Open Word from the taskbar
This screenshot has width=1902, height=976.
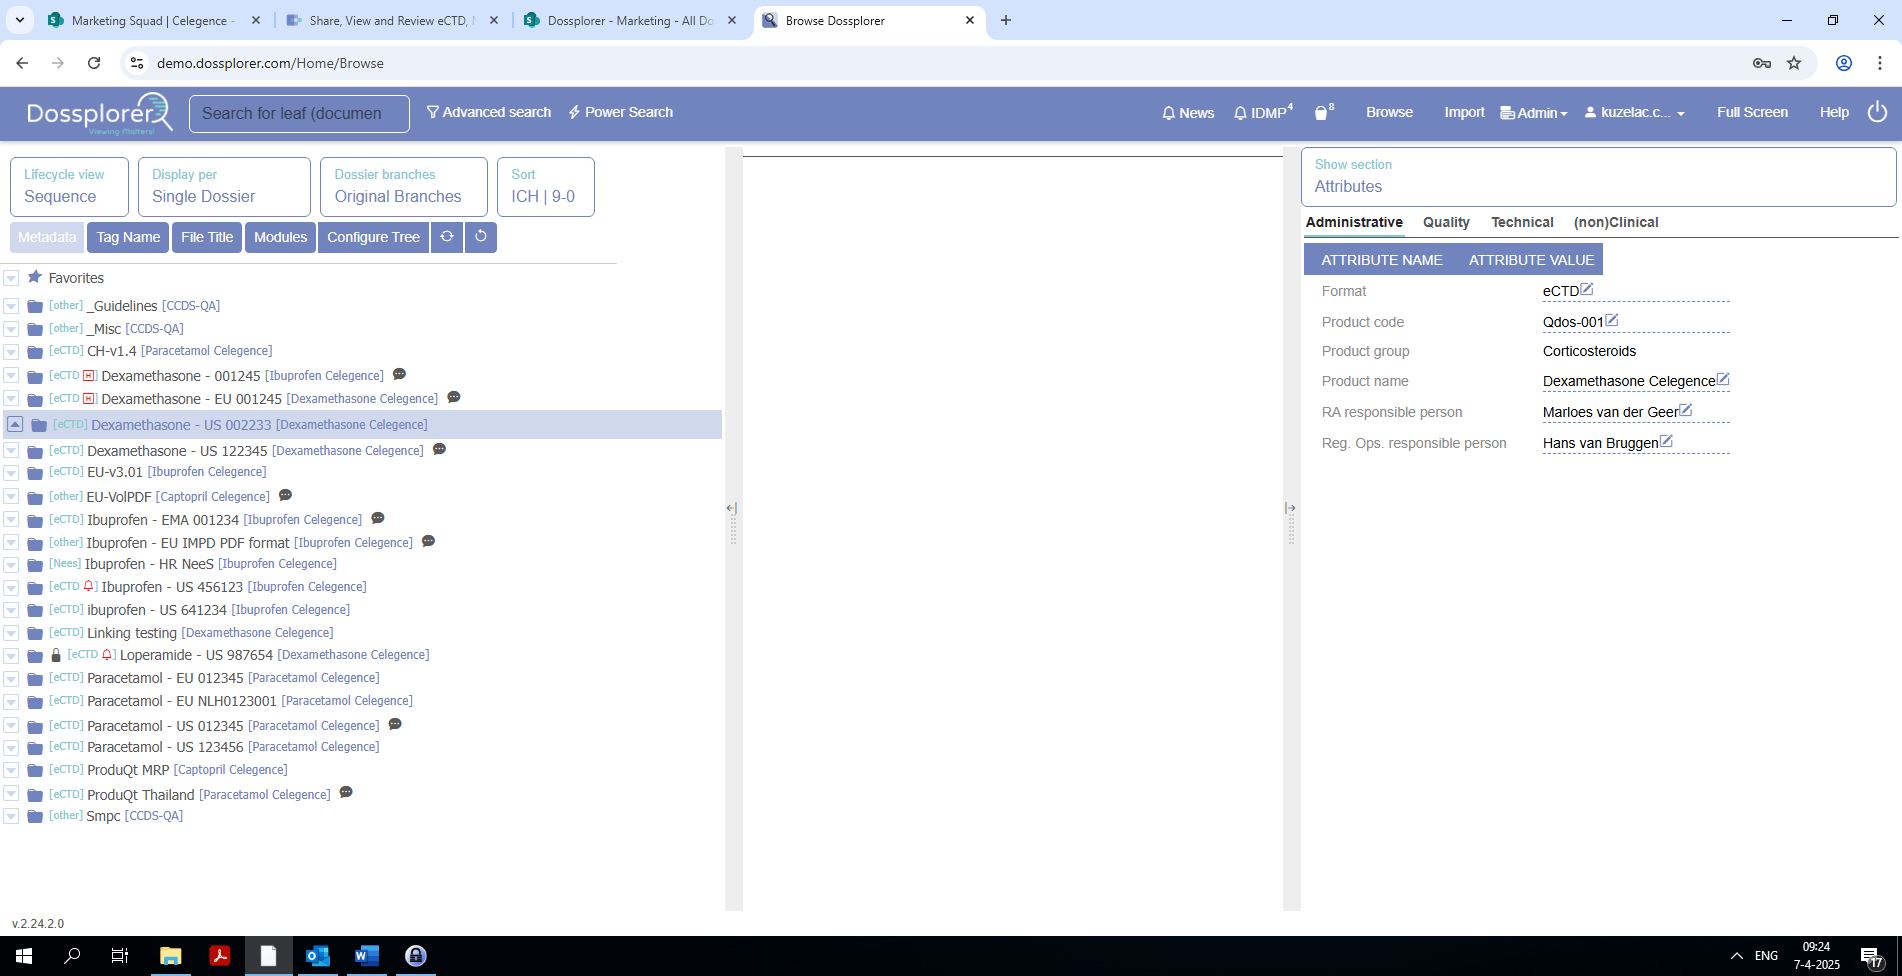point(367,956)
